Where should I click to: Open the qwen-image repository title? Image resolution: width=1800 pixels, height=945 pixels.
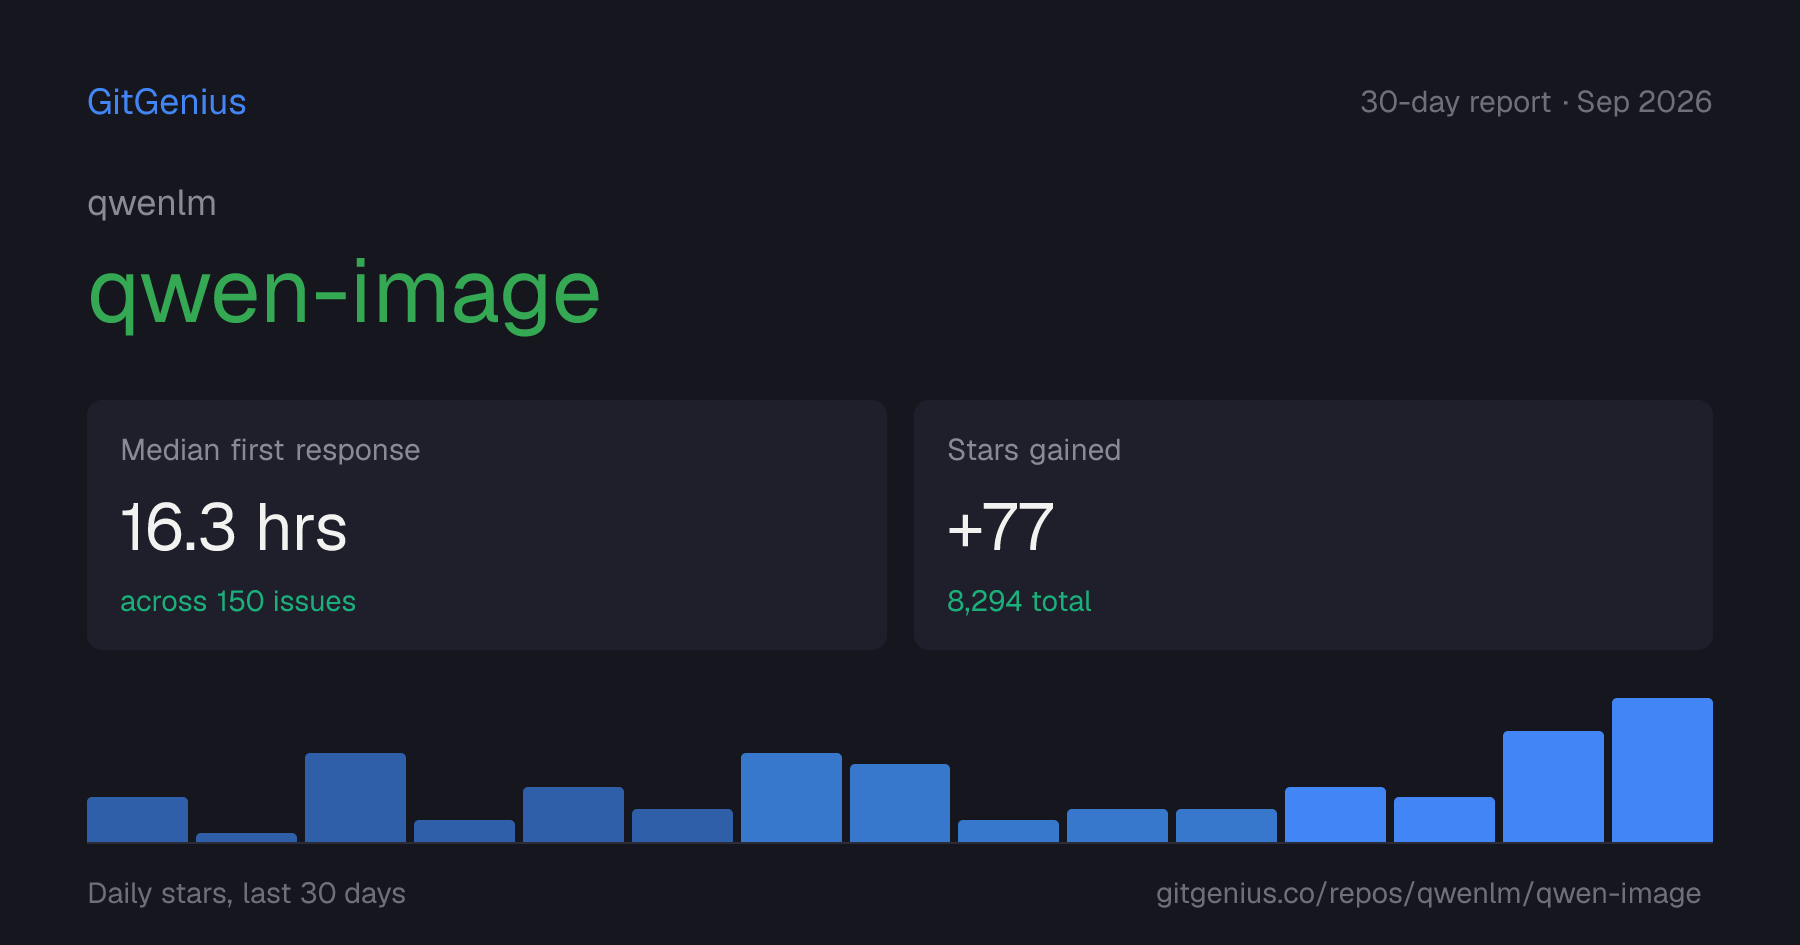[344, 294]
